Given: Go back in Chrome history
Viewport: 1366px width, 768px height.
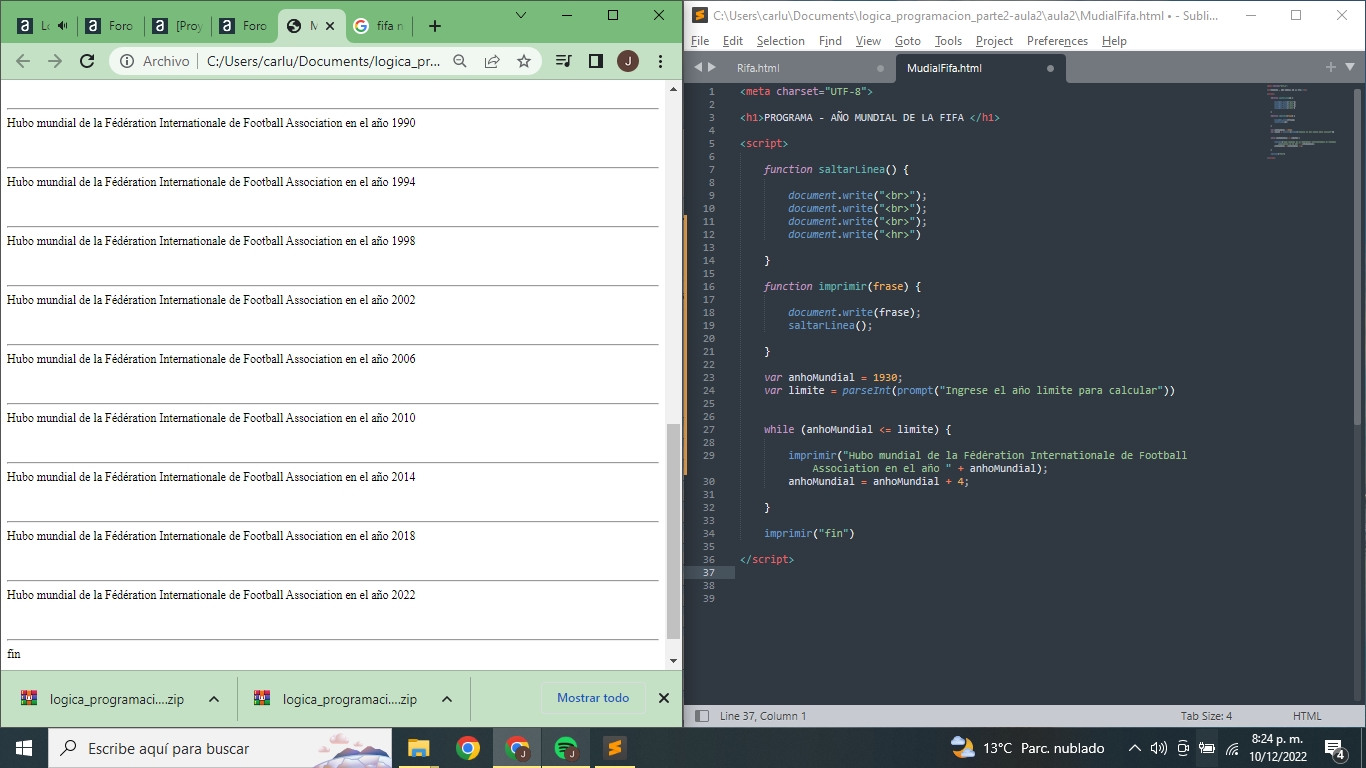Looking at the screenshot, I should (x=23, y=61).
